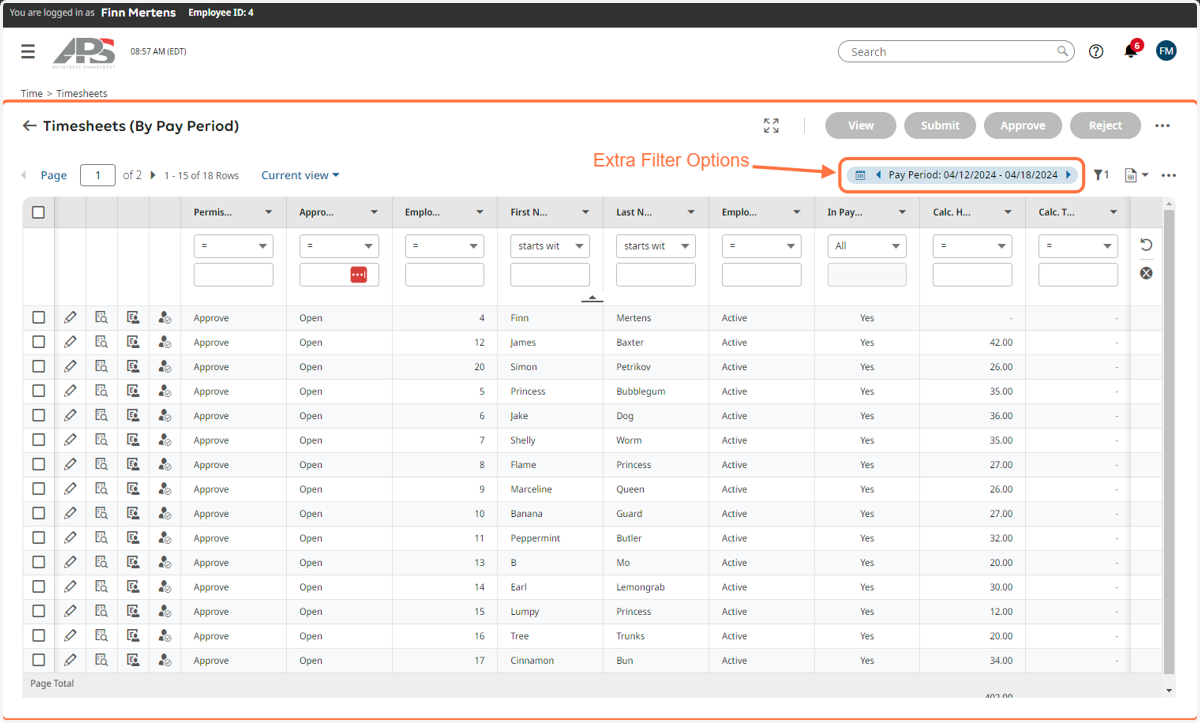The image size is (1200, 723).
Task: Click the employee icon for Princess Bubblegum row
Action: click(x=165, y=391)
